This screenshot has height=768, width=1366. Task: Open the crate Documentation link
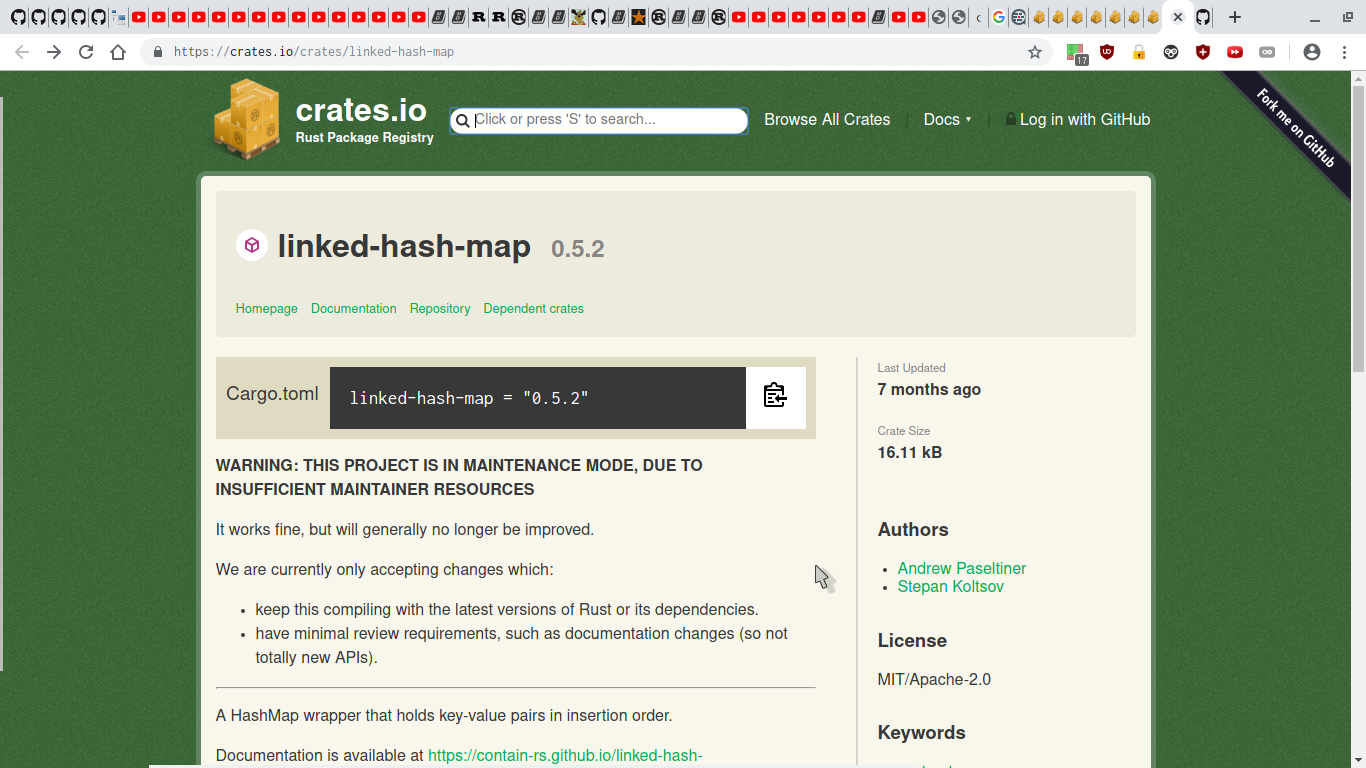[354, 308]
